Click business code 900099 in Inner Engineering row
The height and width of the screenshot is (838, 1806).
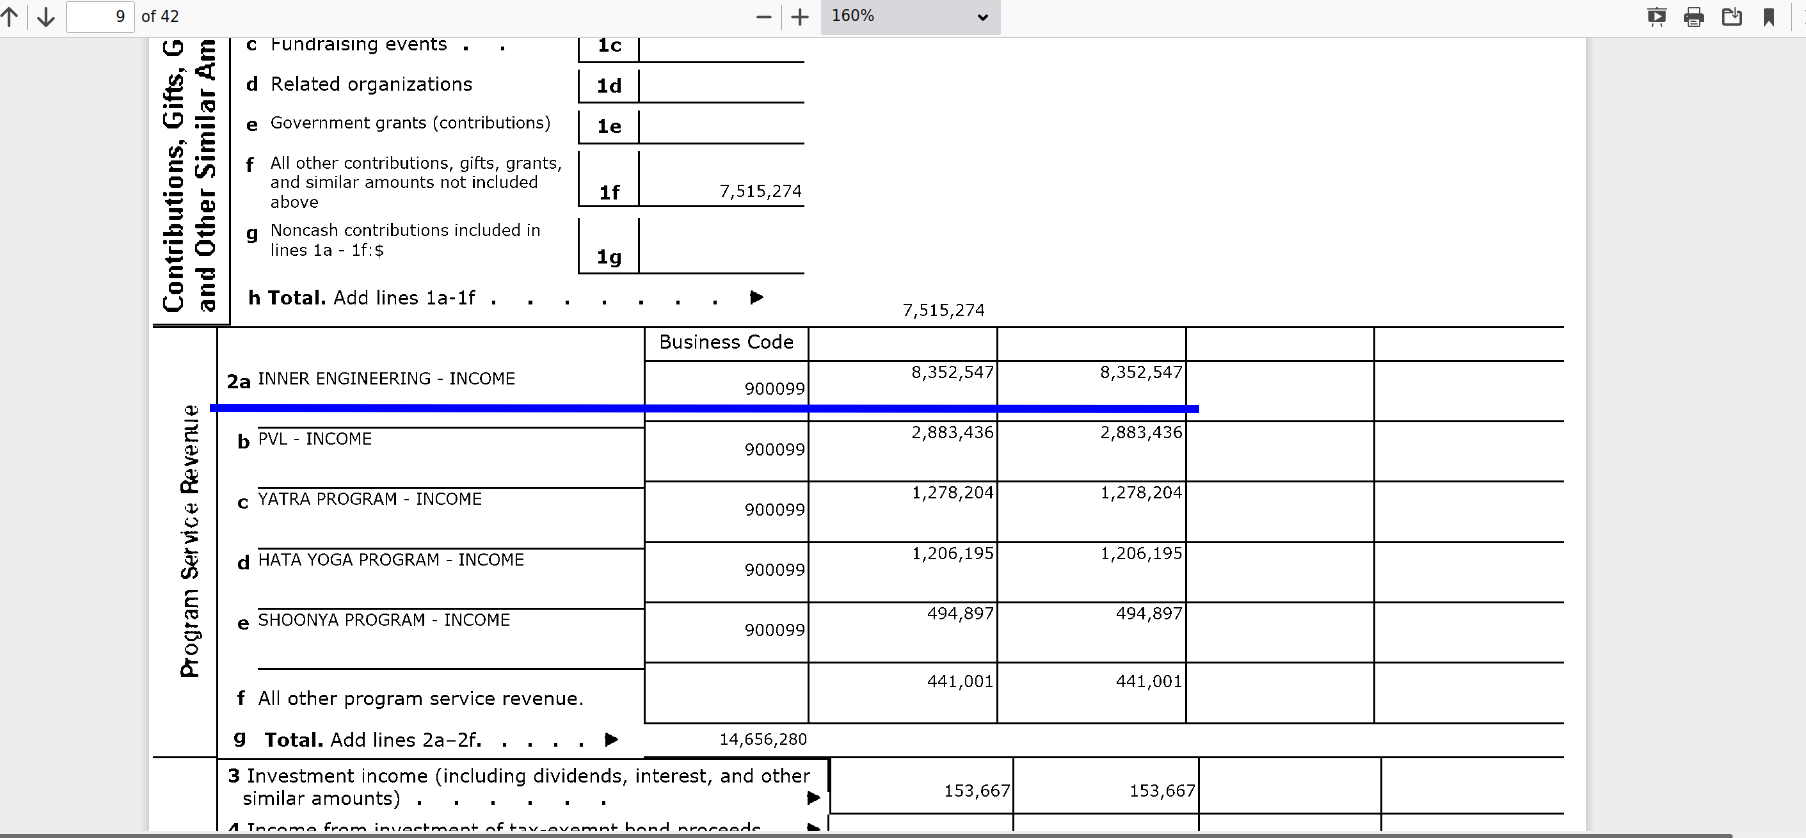(774, 389)
